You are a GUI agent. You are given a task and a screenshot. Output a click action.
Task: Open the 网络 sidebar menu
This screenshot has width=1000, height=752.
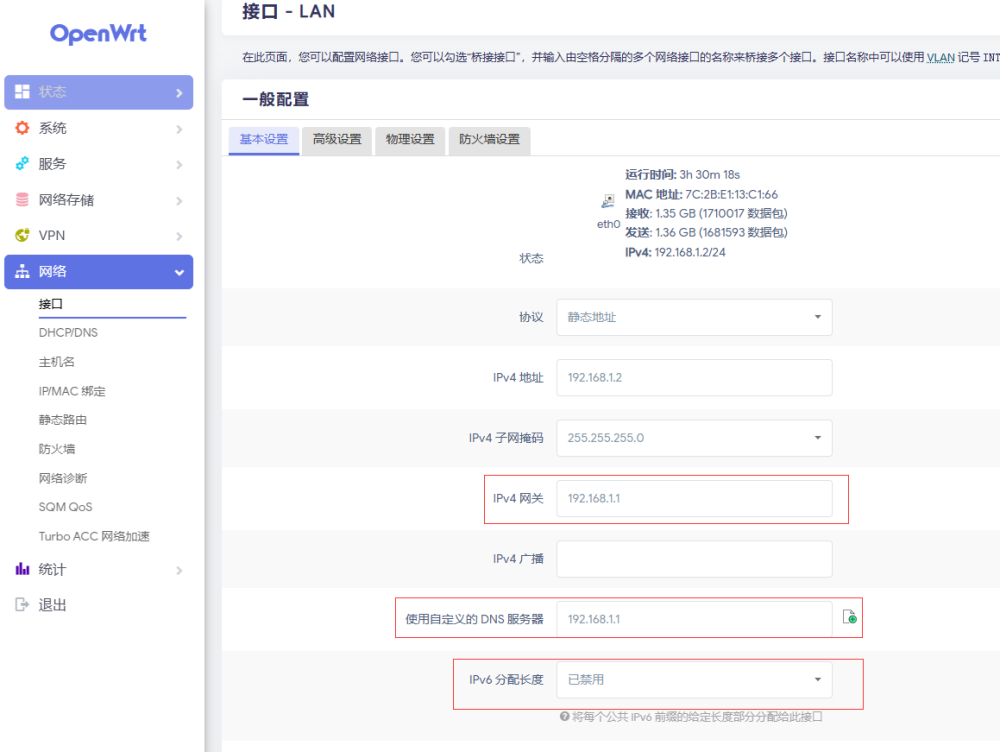pos(99,272)
